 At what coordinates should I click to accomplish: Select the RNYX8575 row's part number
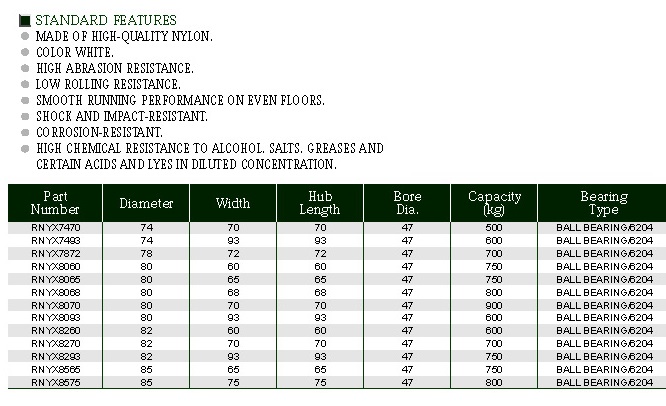54,381
